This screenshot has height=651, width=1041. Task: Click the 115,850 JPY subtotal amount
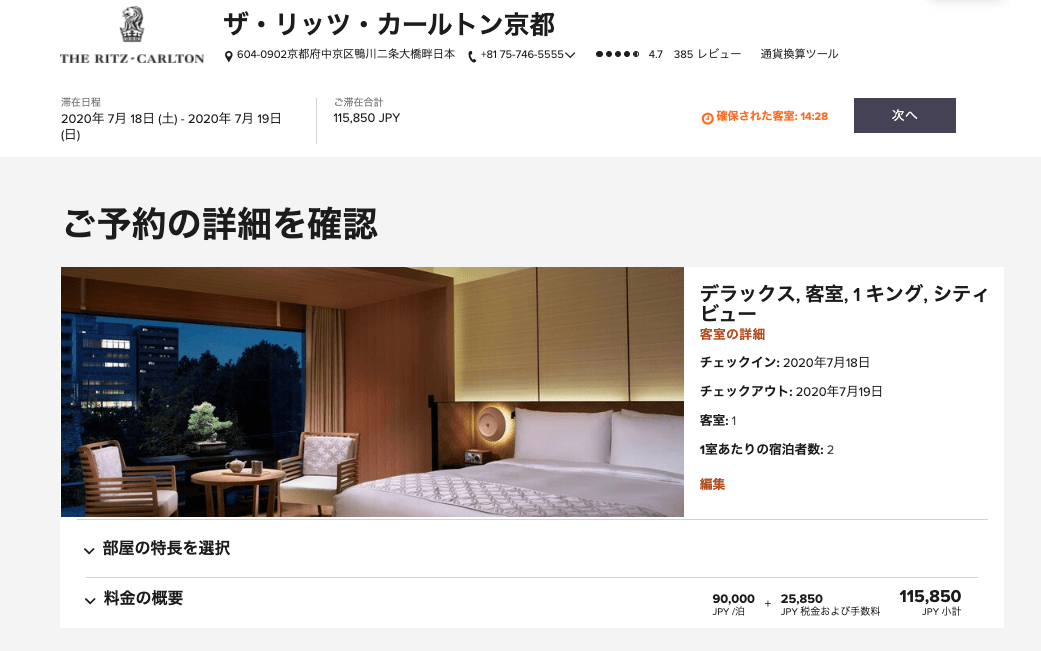pyautogui.click(x=930, y=597)
